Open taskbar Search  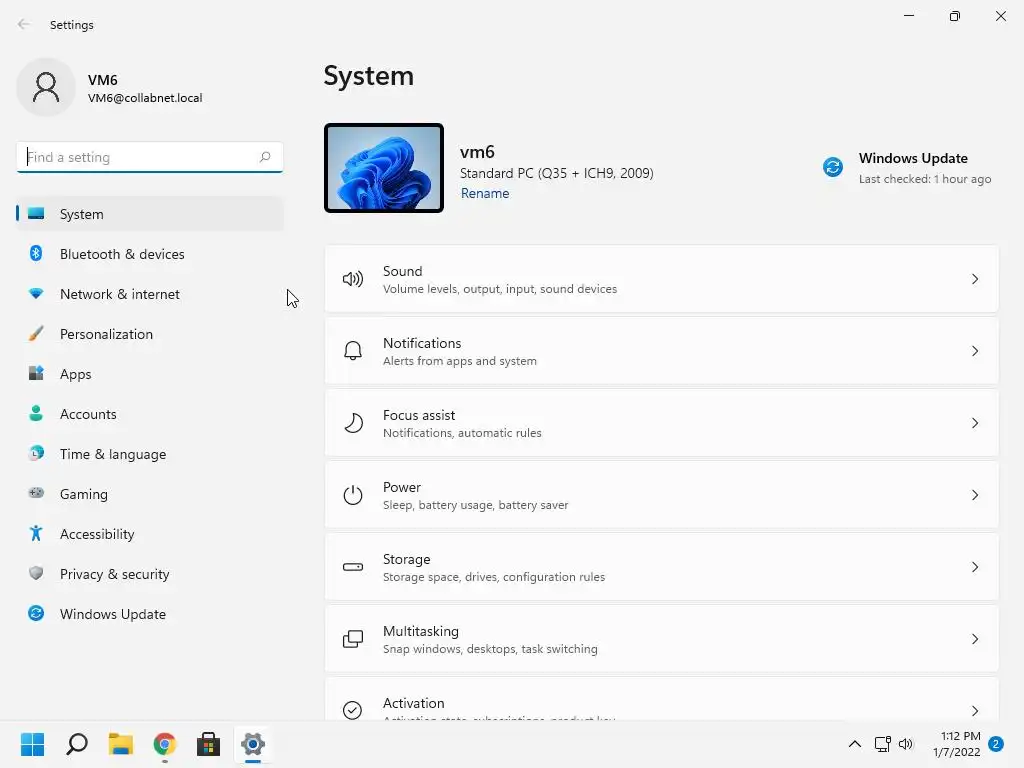tap(77, 744)
